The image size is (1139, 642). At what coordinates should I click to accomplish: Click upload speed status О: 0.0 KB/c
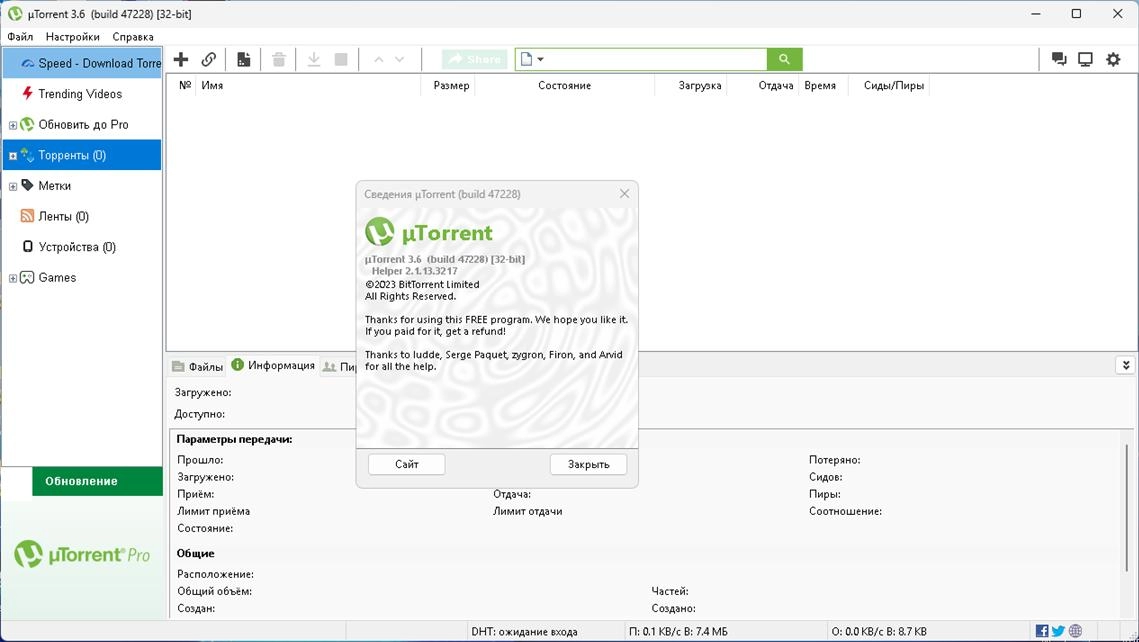pos(879,632)
